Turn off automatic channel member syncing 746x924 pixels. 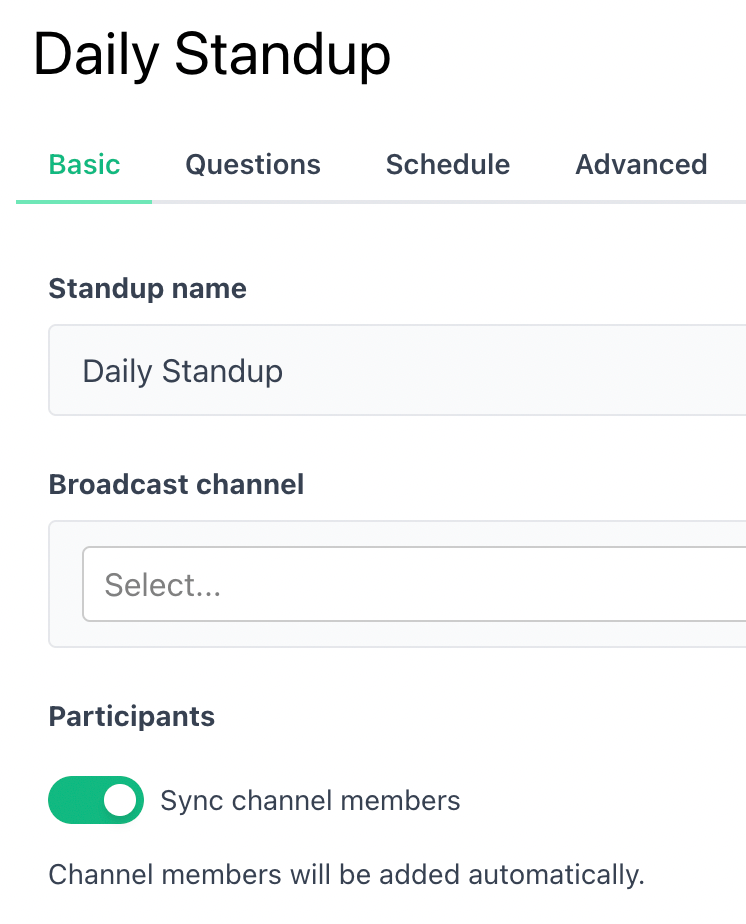click(x=95, y=800)
